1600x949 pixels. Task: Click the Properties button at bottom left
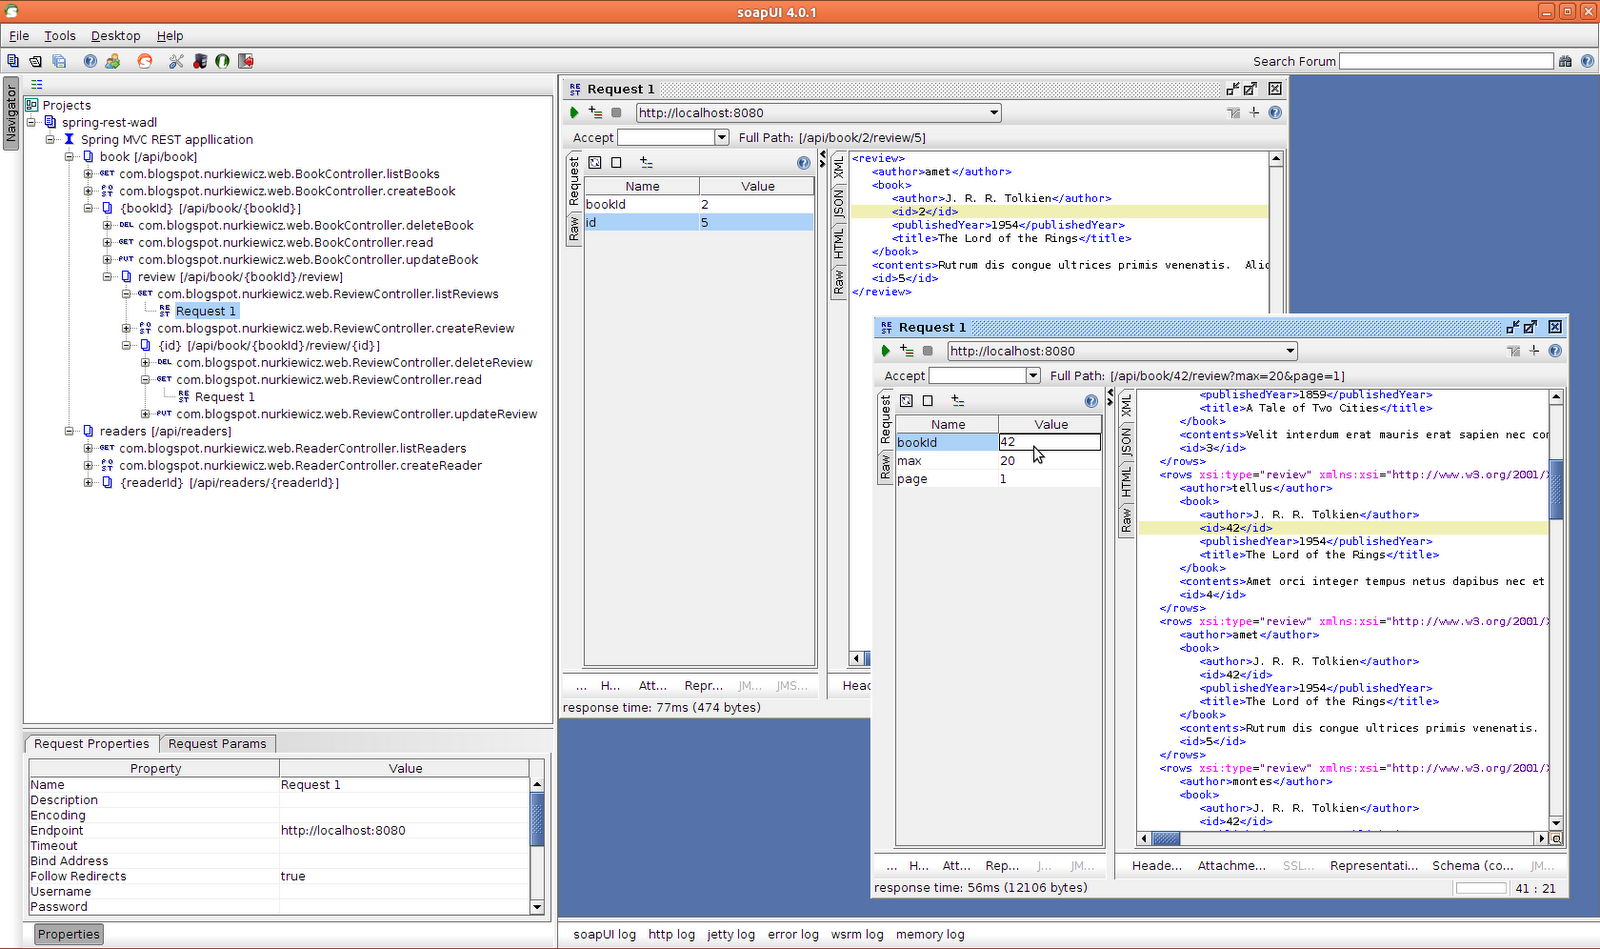[67, 933]
